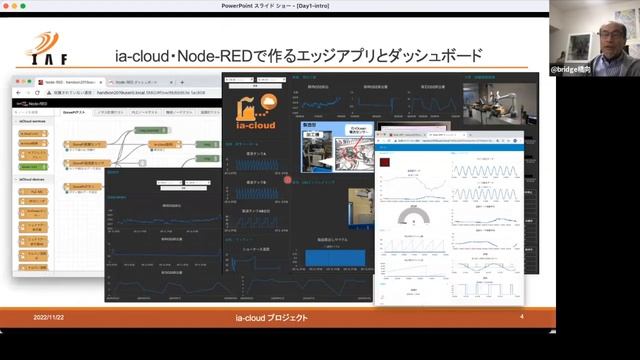Image resolution: width=640 pixels, height=360 pixels.
Task: Open a new tab in the Node-RED browser
Action: tap(182, 82)
